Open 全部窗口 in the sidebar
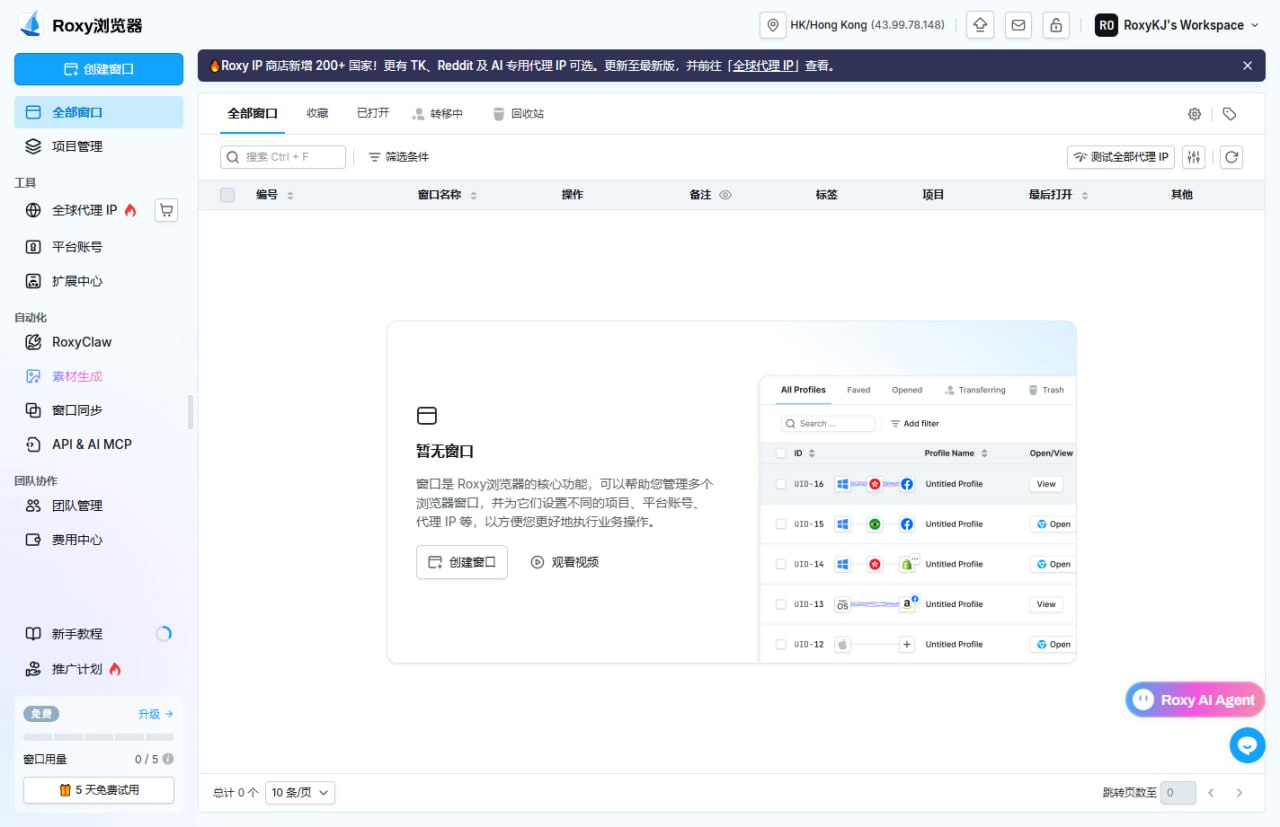Image resolution: width=1280 pixels, height=827 pixels. [x=99, y=112]
